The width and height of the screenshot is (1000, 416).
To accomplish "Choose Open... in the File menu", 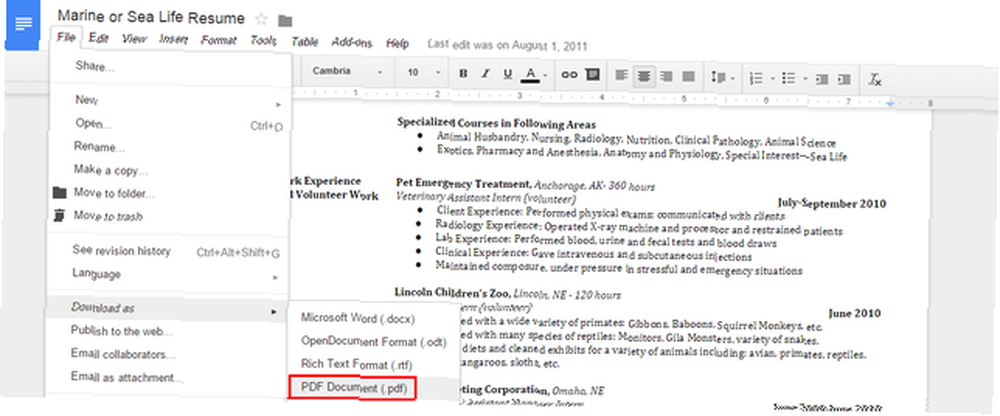I will pyautogui.click(x=171, y=124).
